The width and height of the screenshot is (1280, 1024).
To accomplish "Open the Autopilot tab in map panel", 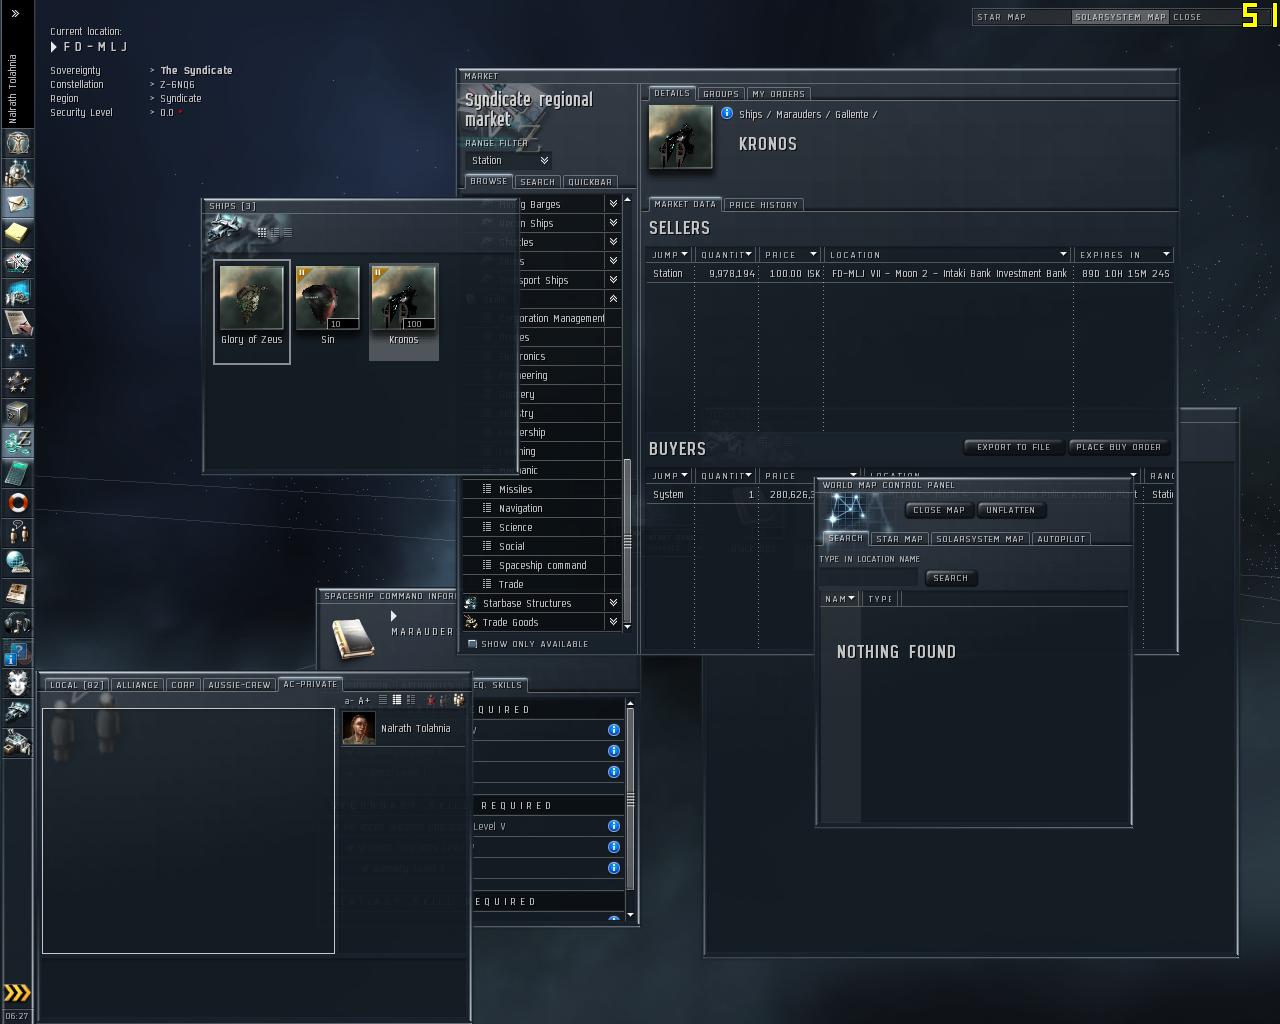I will click(x=1061, y=539).
